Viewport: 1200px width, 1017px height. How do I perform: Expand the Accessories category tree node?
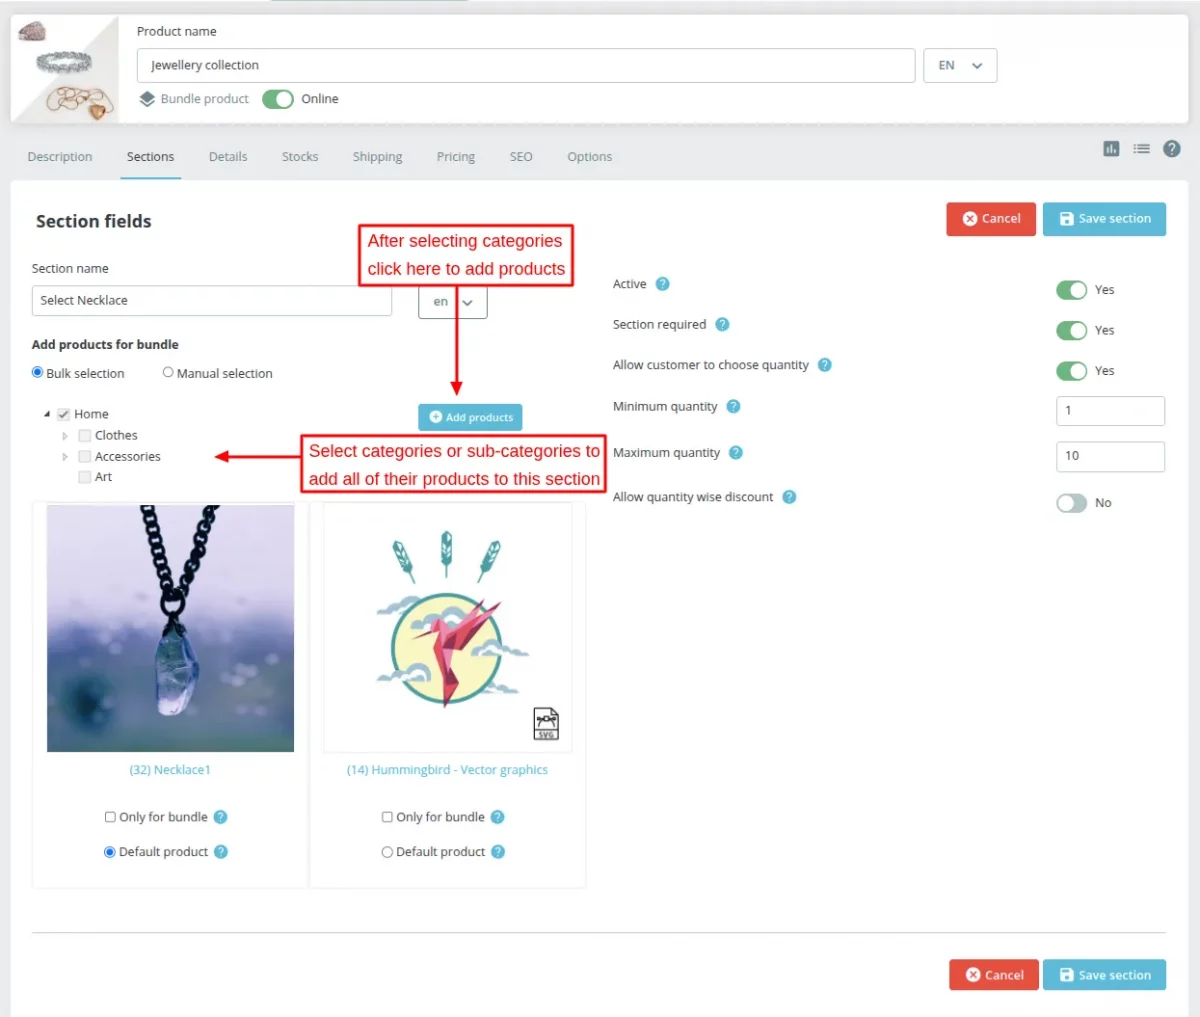coord(65,457)
